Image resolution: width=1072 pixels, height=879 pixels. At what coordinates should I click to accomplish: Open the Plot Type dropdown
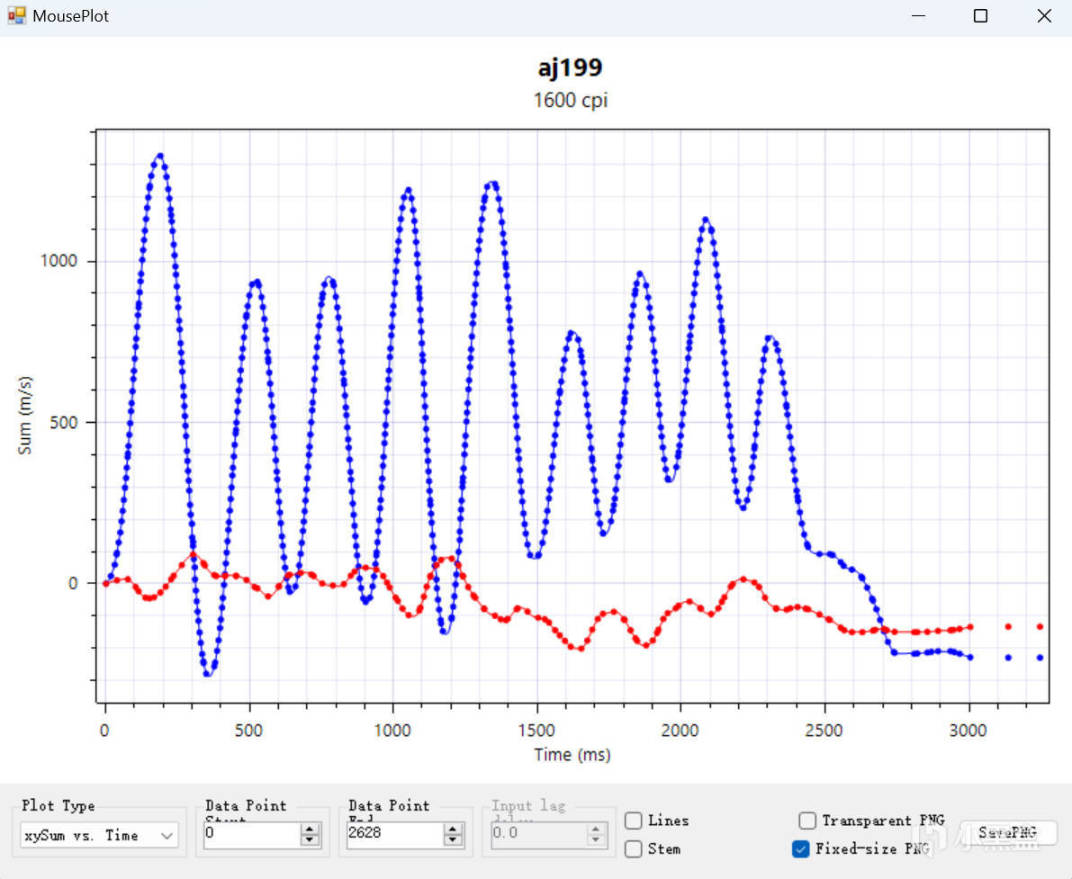[98, 835]
